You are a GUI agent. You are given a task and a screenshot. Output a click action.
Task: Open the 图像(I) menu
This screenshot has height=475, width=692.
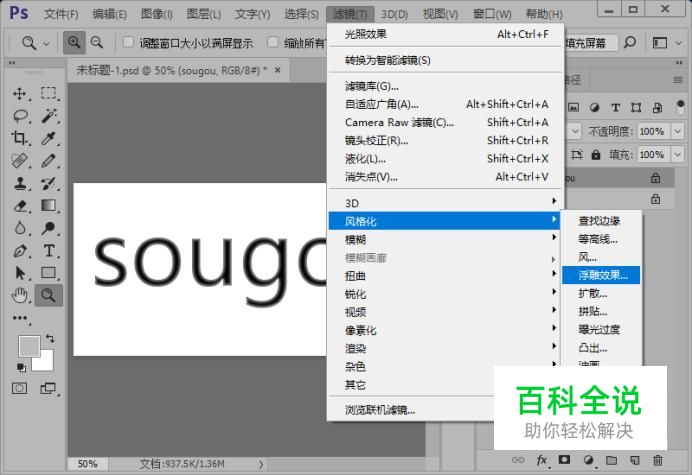(157, 14)
